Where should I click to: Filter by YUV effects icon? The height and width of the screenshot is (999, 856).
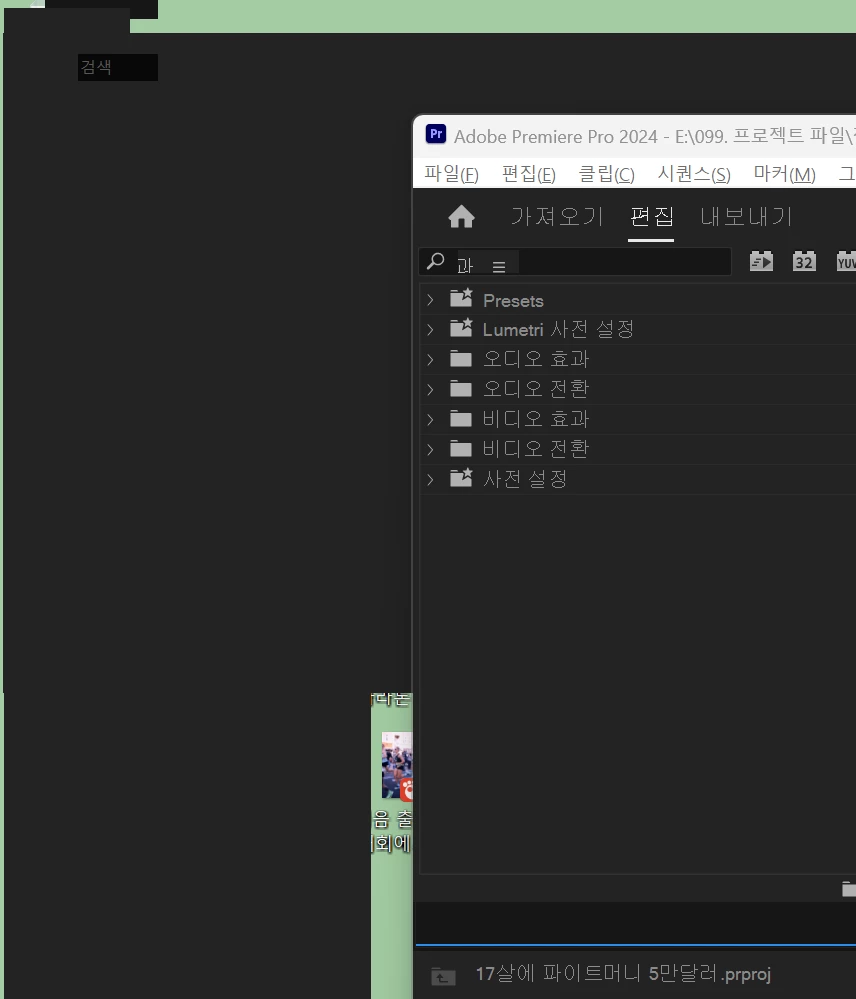point(846,261)
